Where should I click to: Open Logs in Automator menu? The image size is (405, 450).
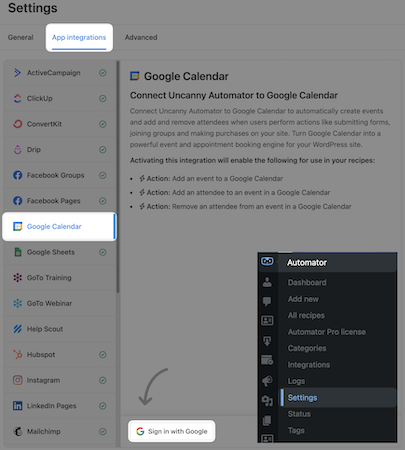coord(296,381)
